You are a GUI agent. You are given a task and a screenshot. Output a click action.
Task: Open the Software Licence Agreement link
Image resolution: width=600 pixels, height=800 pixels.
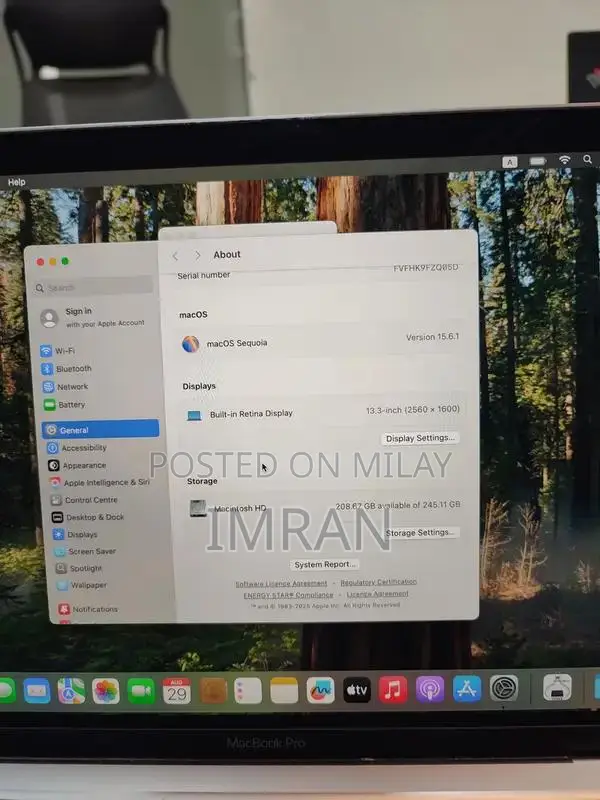[281, 584]
